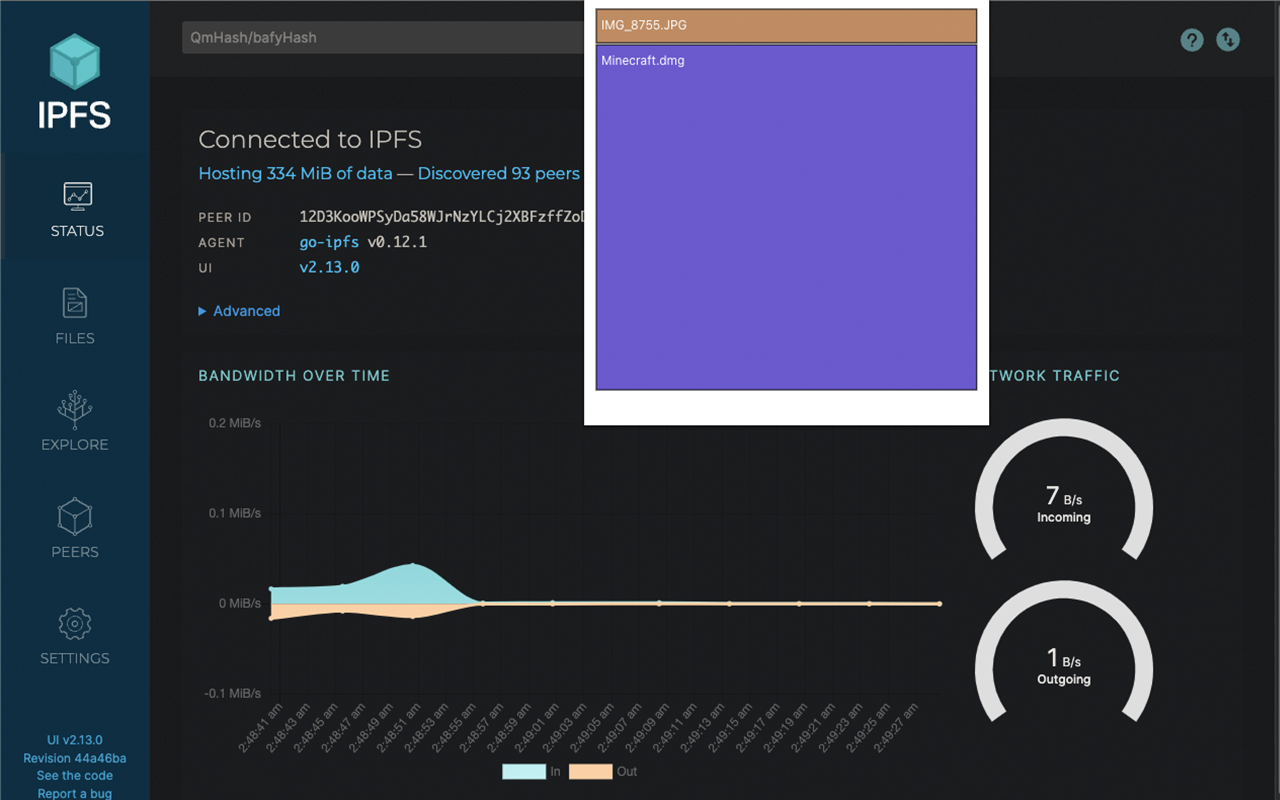Toggle visibility of the bandwidth chart In series
The width and height of the screenshot is (1280, 800).
tap(524, 771)
